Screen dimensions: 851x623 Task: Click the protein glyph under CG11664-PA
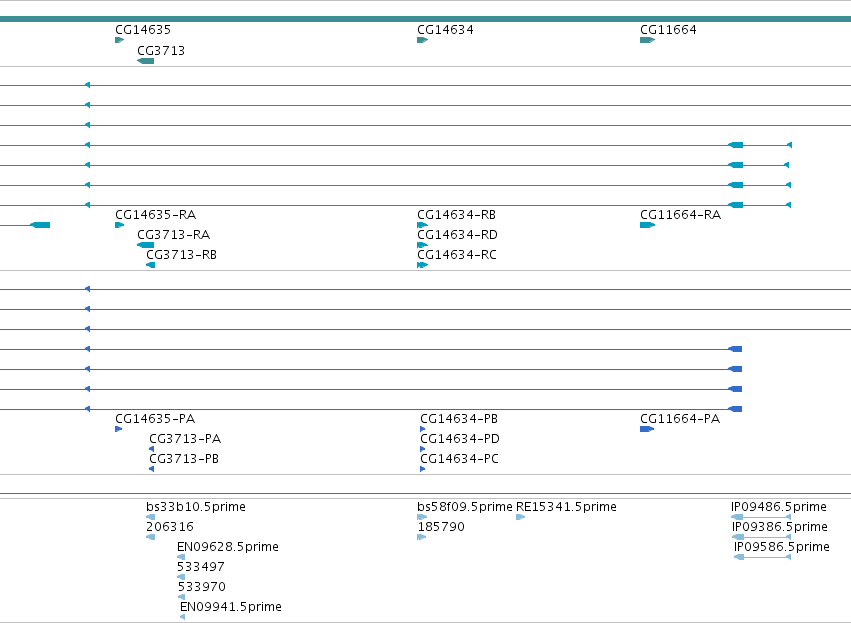[647, 429]
